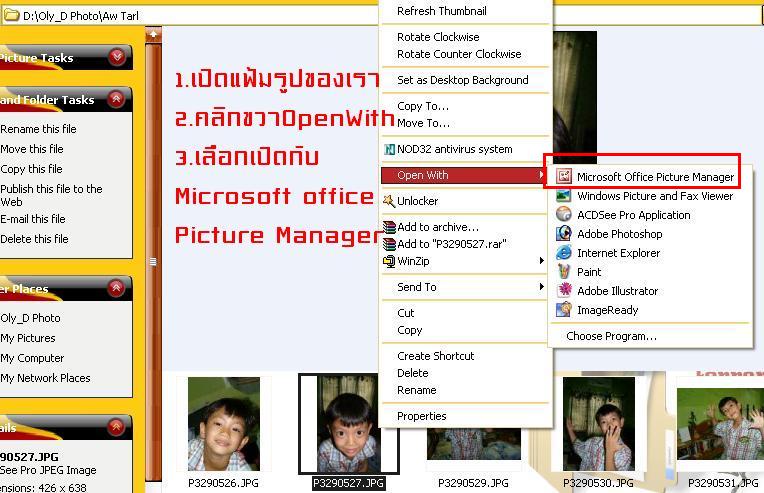This screenshot has width=764, height=493.
Task: Click Delete this file link
Action: click(x=35, y=239)
